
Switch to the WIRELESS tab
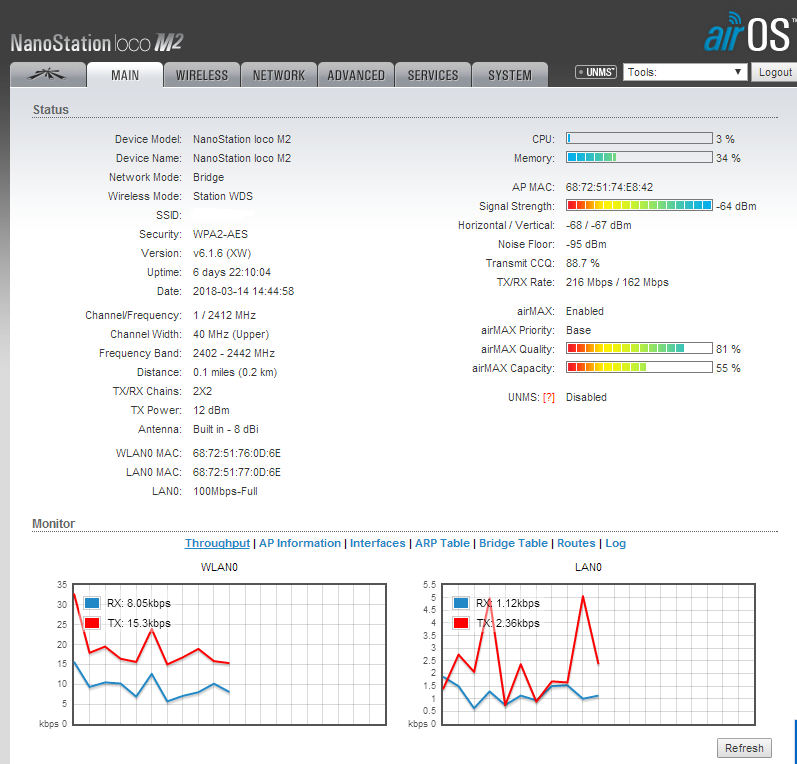point(202,75)
